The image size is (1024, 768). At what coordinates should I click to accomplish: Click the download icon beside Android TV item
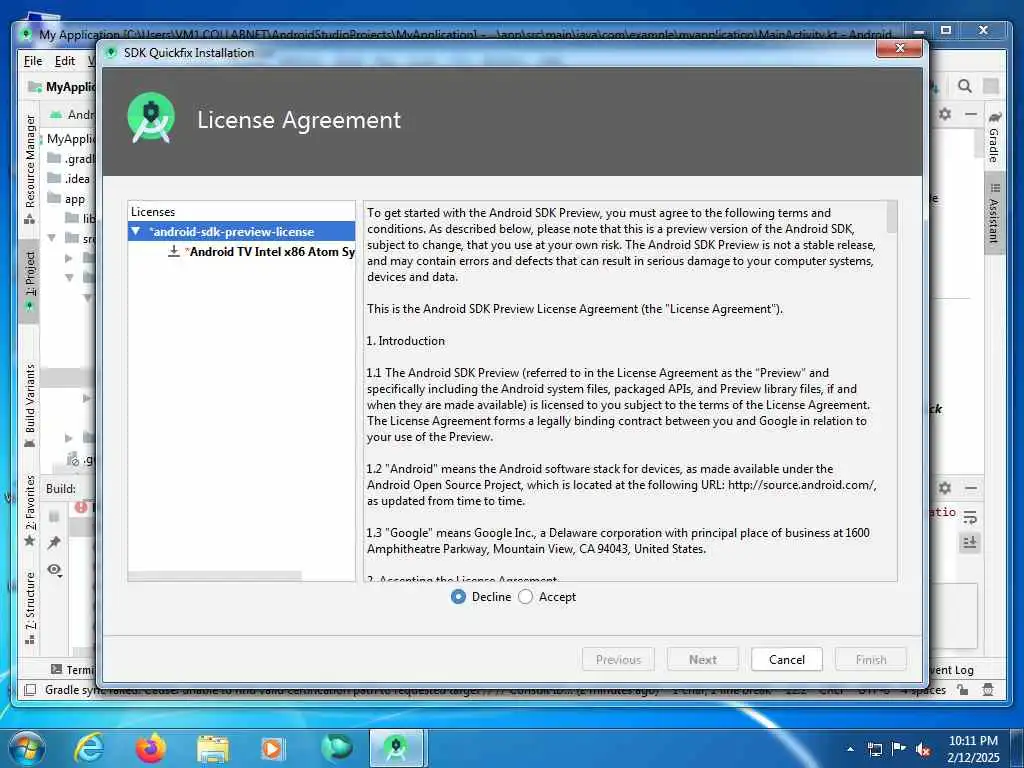click(174, 251)
